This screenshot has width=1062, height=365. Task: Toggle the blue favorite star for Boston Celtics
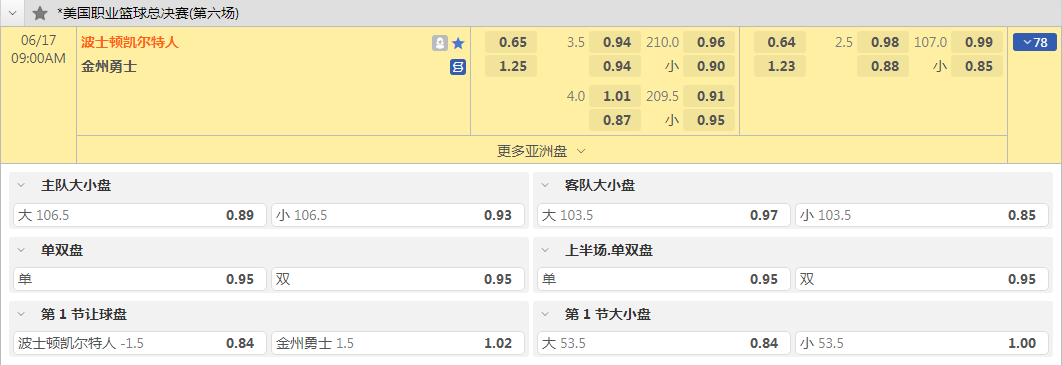[x=459, y=43]
